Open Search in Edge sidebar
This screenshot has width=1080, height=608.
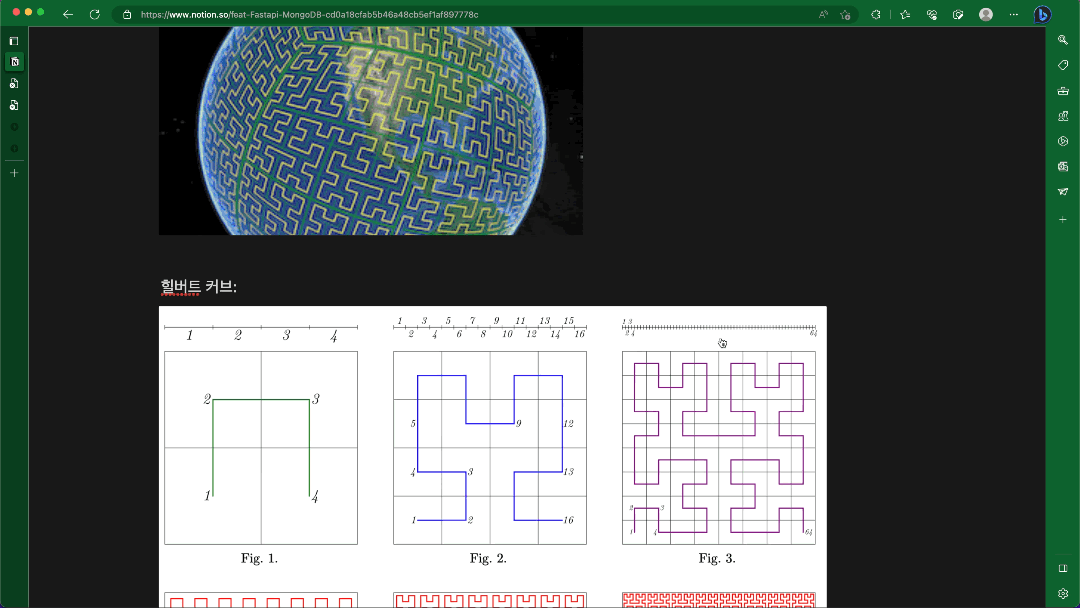pyautogui.click(x=1063, y=40)
